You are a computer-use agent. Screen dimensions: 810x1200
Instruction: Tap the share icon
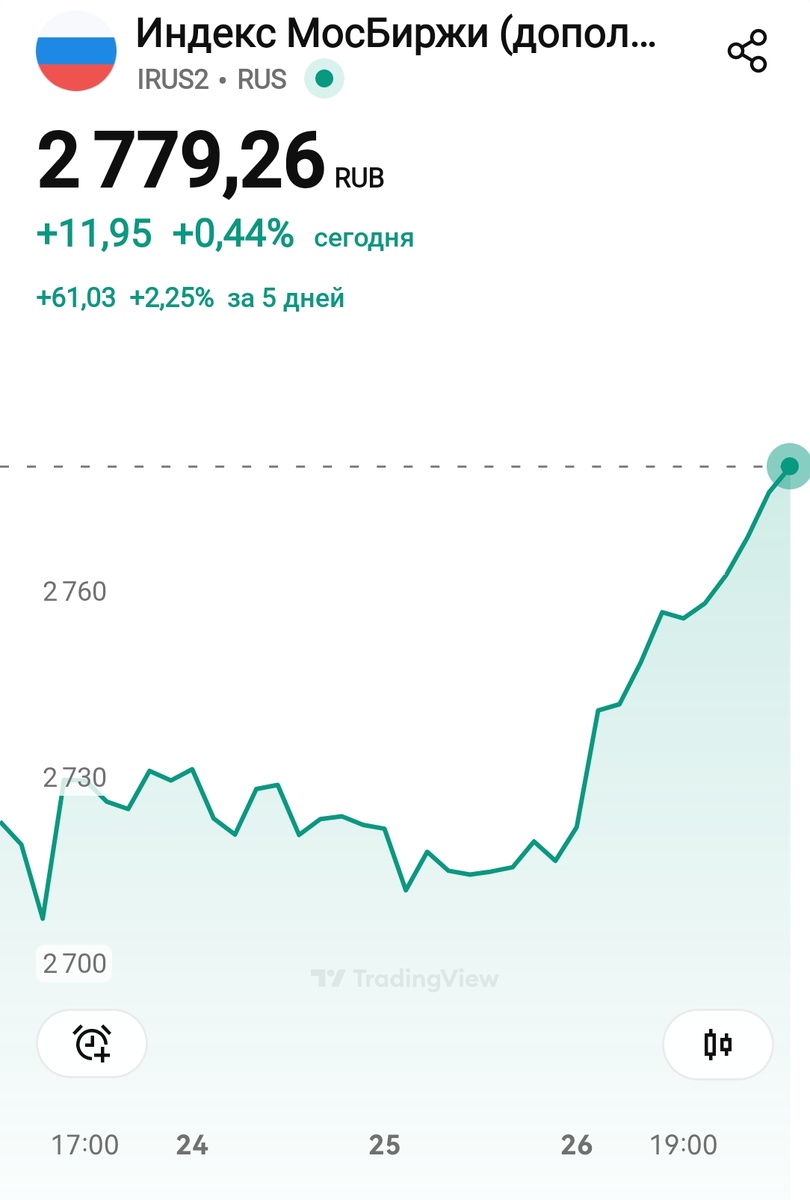747,51
